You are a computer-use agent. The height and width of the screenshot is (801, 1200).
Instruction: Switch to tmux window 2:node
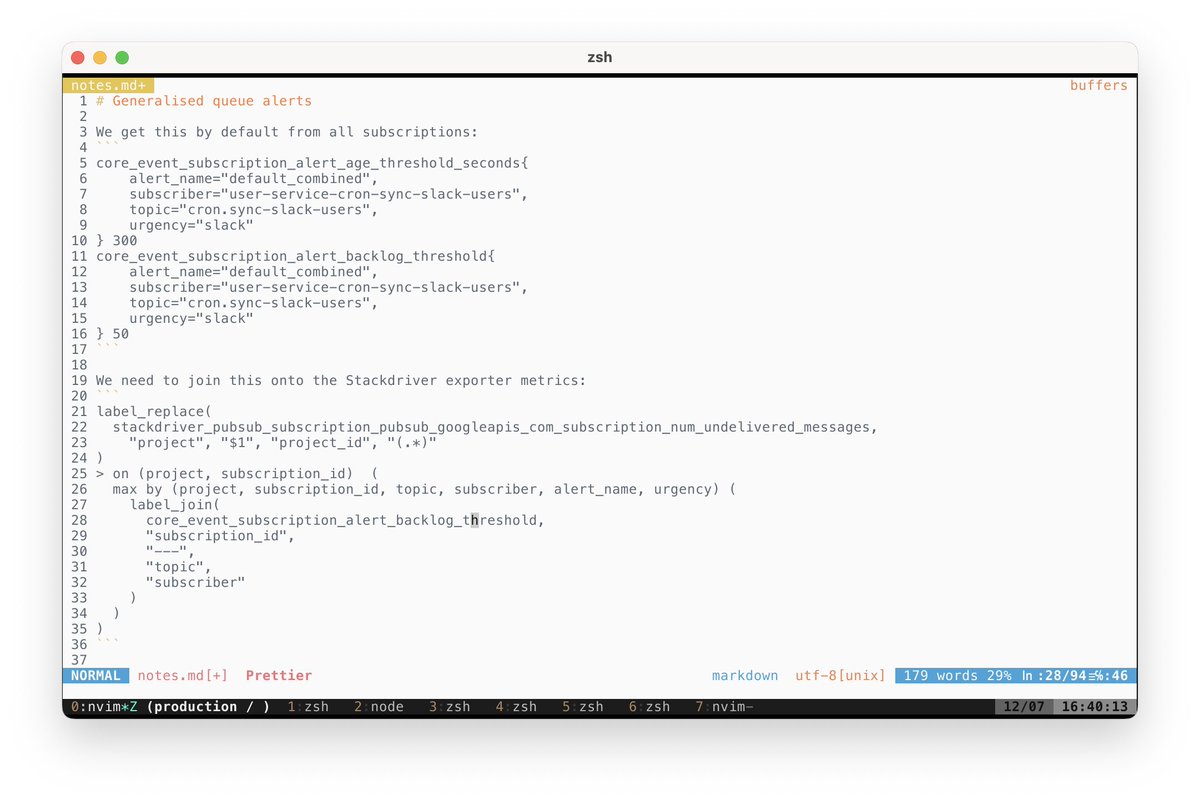click(x=379, y=707)
